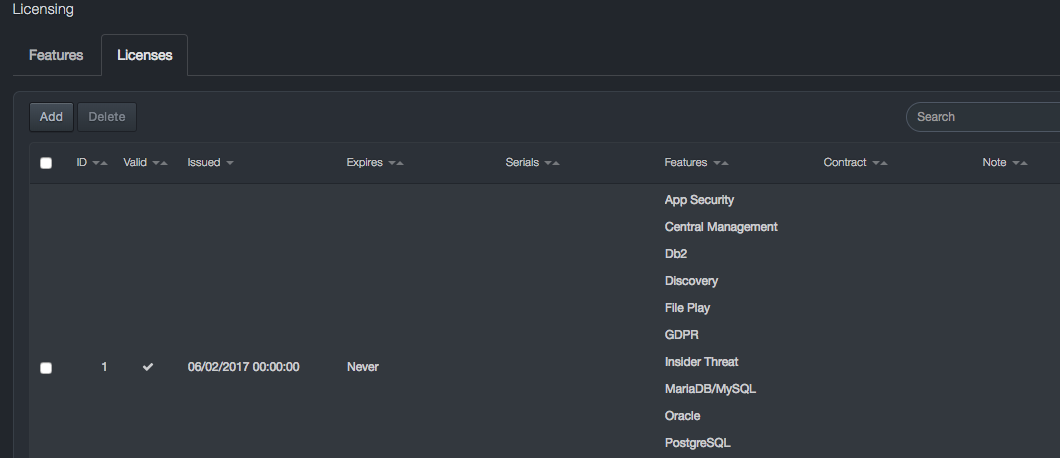Switch to the Features tab

56,55
